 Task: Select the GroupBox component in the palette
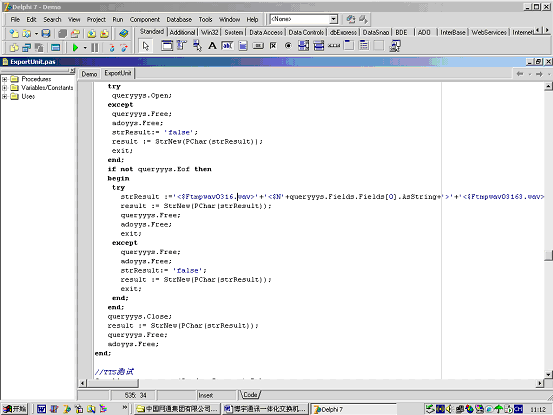(349, 45)
